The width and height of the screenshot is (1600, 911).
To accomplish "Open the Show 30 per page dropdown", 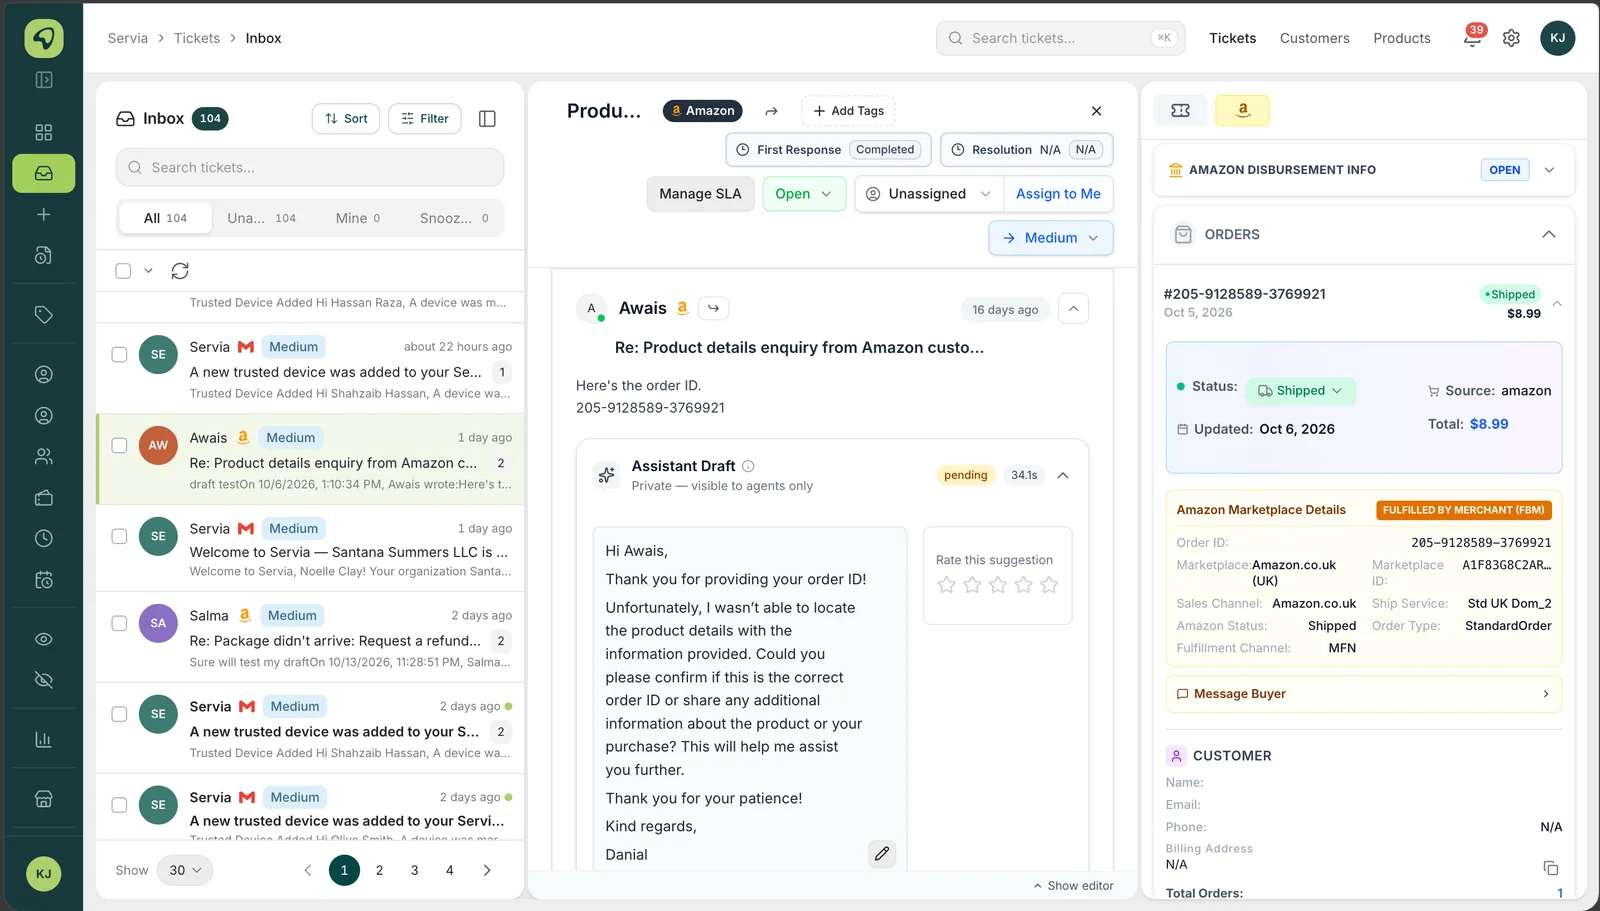I will coord(185,870).
